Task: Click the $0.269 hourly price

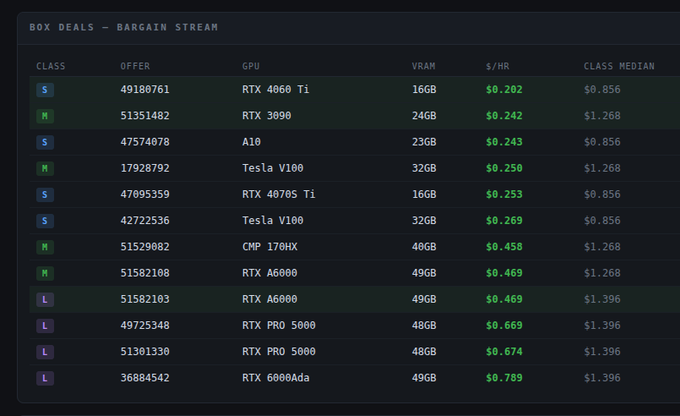Action: pos(504,220)
